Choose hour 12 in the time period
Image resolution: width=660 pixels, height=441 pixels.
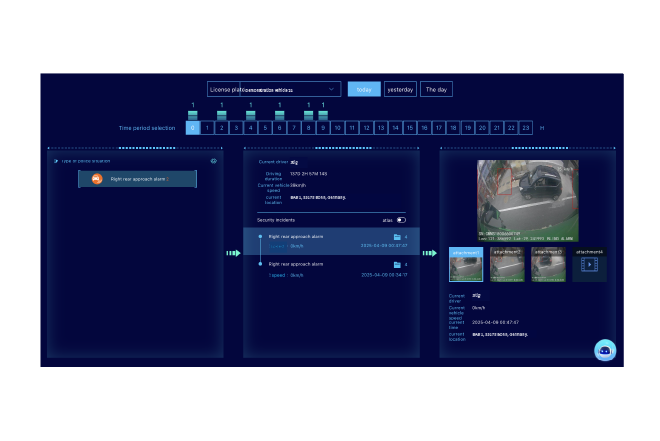[x=367, y=128]
